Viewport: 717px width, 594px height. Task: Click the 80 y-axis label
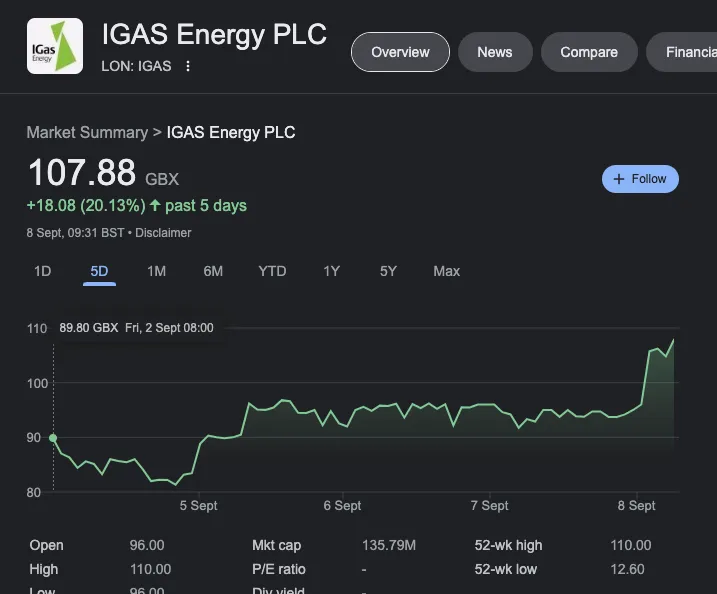point(34,492)
